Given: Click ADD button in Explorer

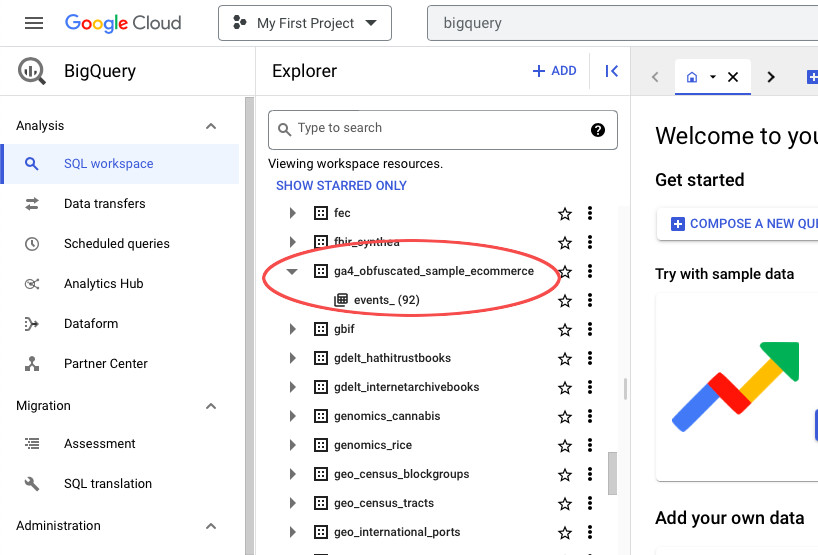Looking at the screenshot, I should [554, 71].
